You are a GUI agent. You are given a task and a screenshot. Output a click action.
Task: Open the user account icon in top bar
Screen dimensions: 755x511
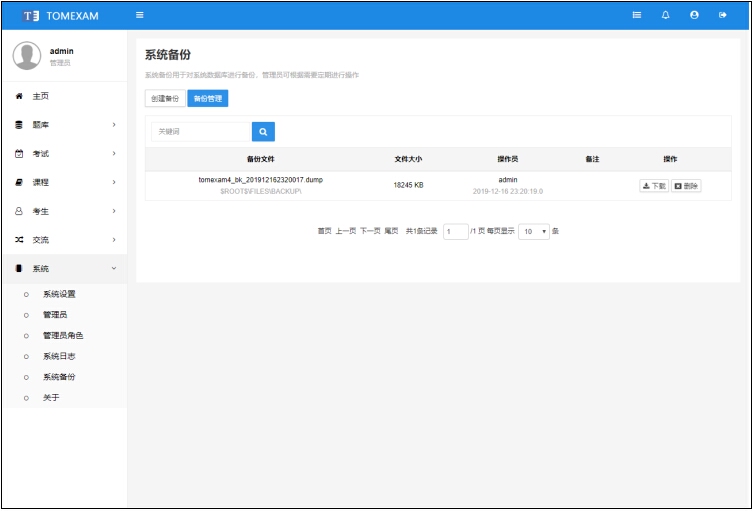tap(694, 15)
